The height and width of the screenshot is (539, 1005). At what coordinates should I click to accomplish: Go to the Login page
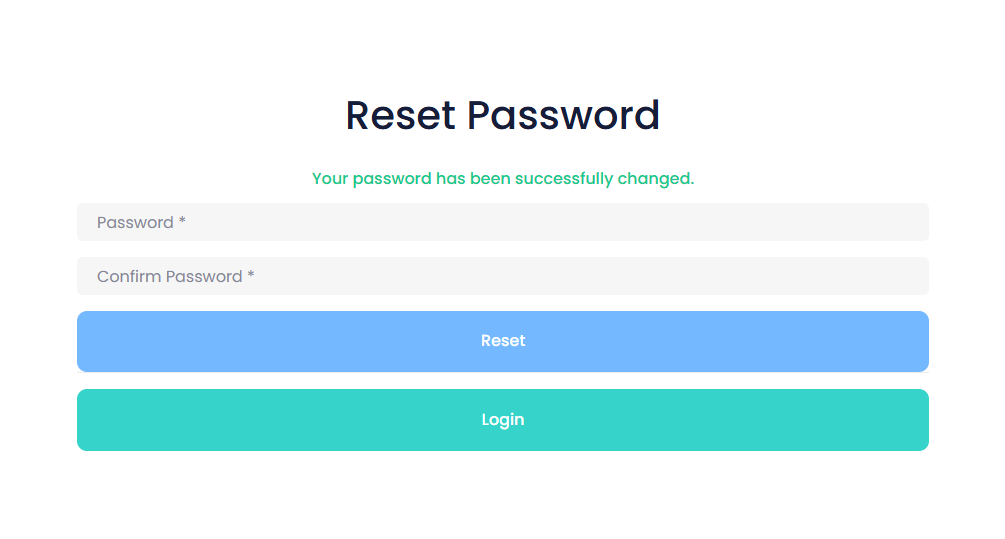click(502, 420)
